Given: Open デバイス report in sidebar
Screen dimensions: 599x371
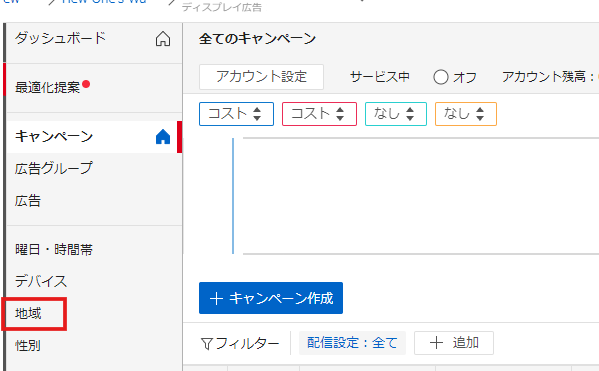Looking at the screenshot, I should (x=41, y=281).
